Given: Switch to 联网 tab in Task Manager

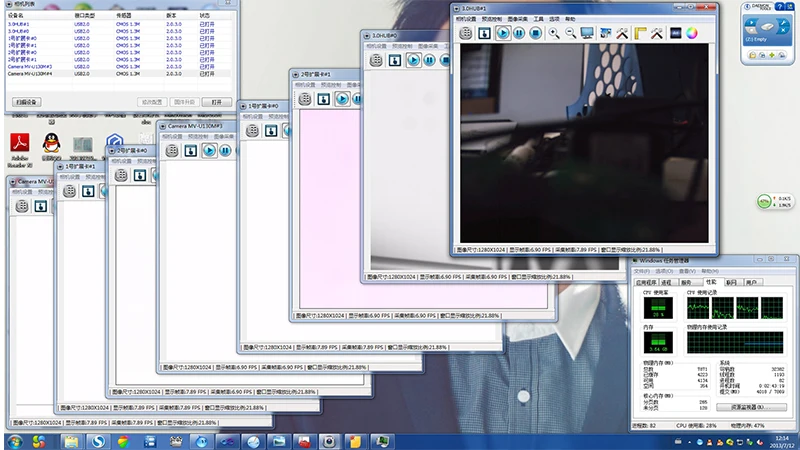Looking at the screenshot, I should coord(732,282).
